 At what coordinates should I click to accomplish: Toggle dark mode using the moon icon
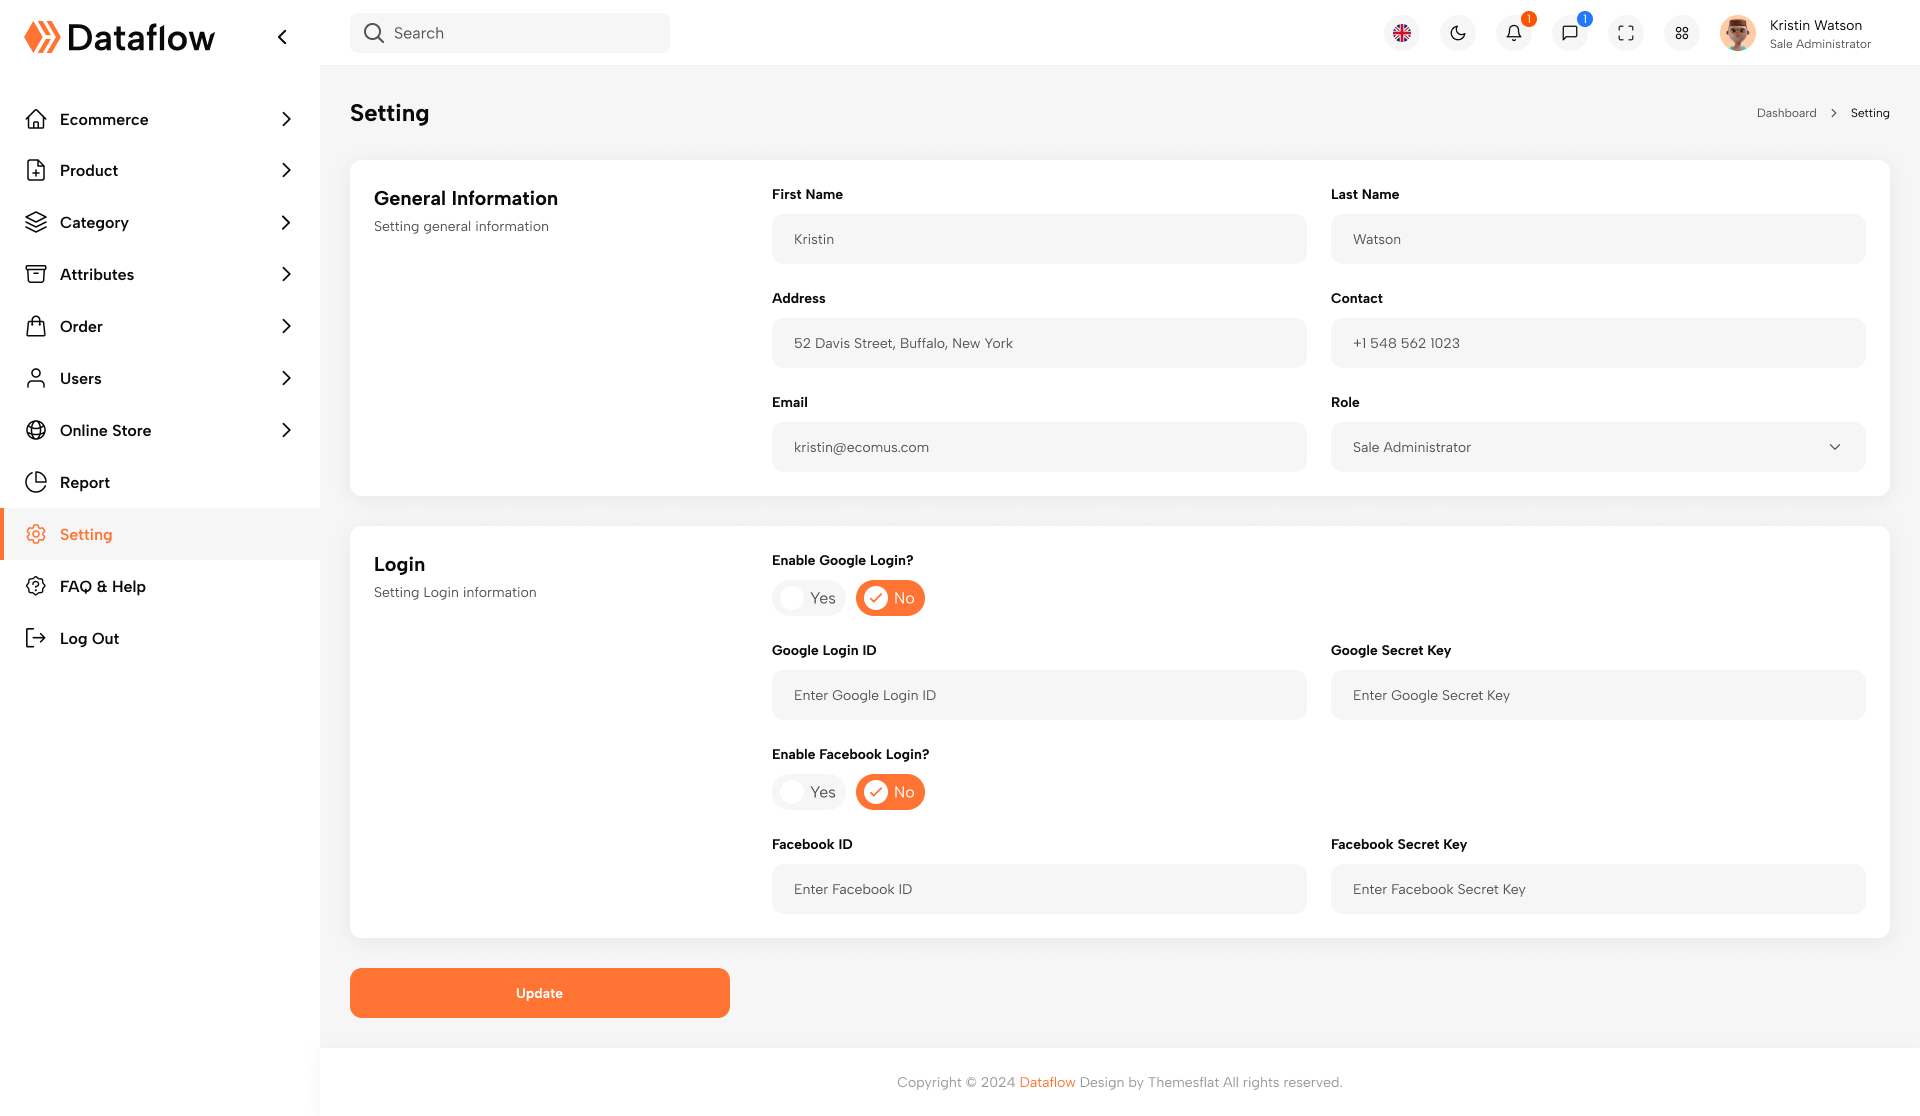1457,33
